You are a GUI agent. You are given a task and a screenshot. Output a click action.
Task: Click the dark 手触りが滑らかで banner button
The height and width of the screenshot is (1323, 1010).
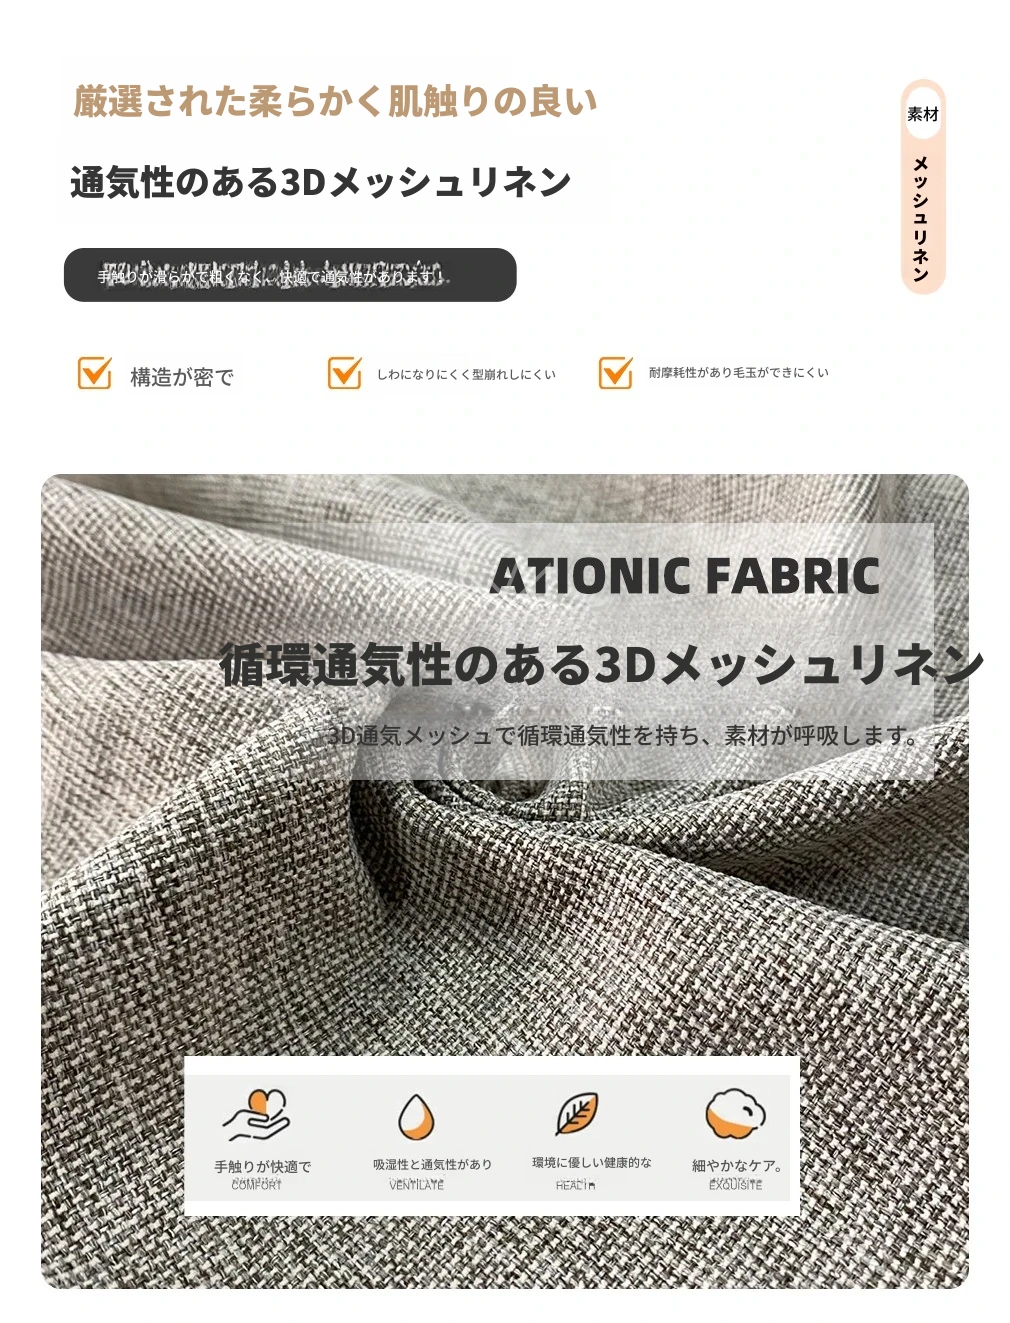pyautogui.click(x=290, y=275)
